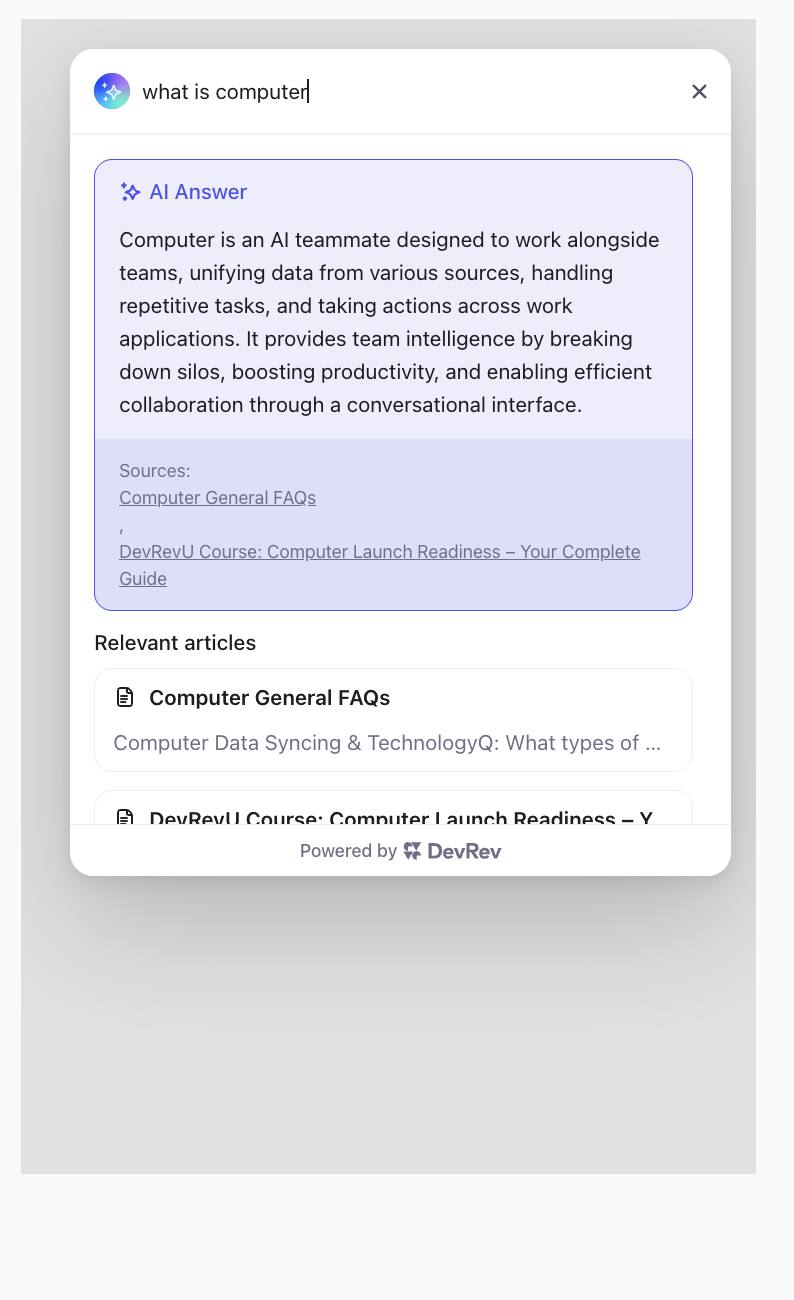This screenshot has height=1300, width=794.
Task: Click the sparkle icon beside AI Answer
Action: [130, 192]
